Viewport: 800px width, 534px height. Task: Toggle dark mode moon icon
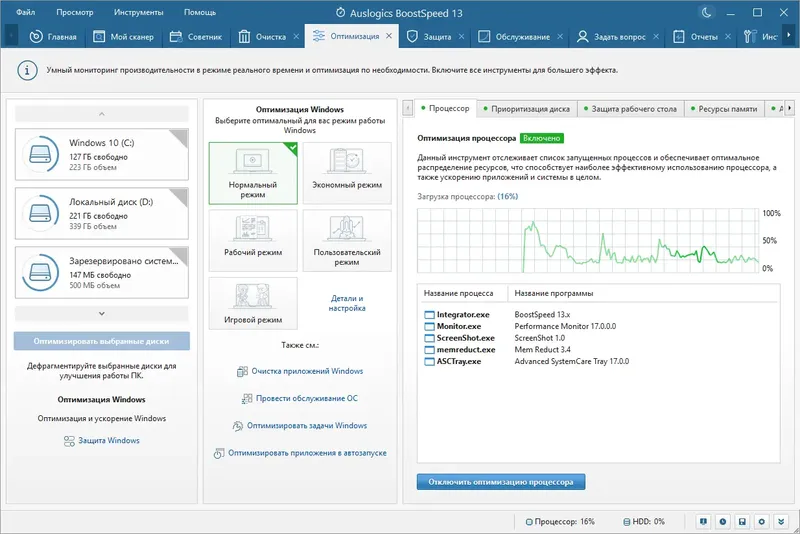(706, 13)
